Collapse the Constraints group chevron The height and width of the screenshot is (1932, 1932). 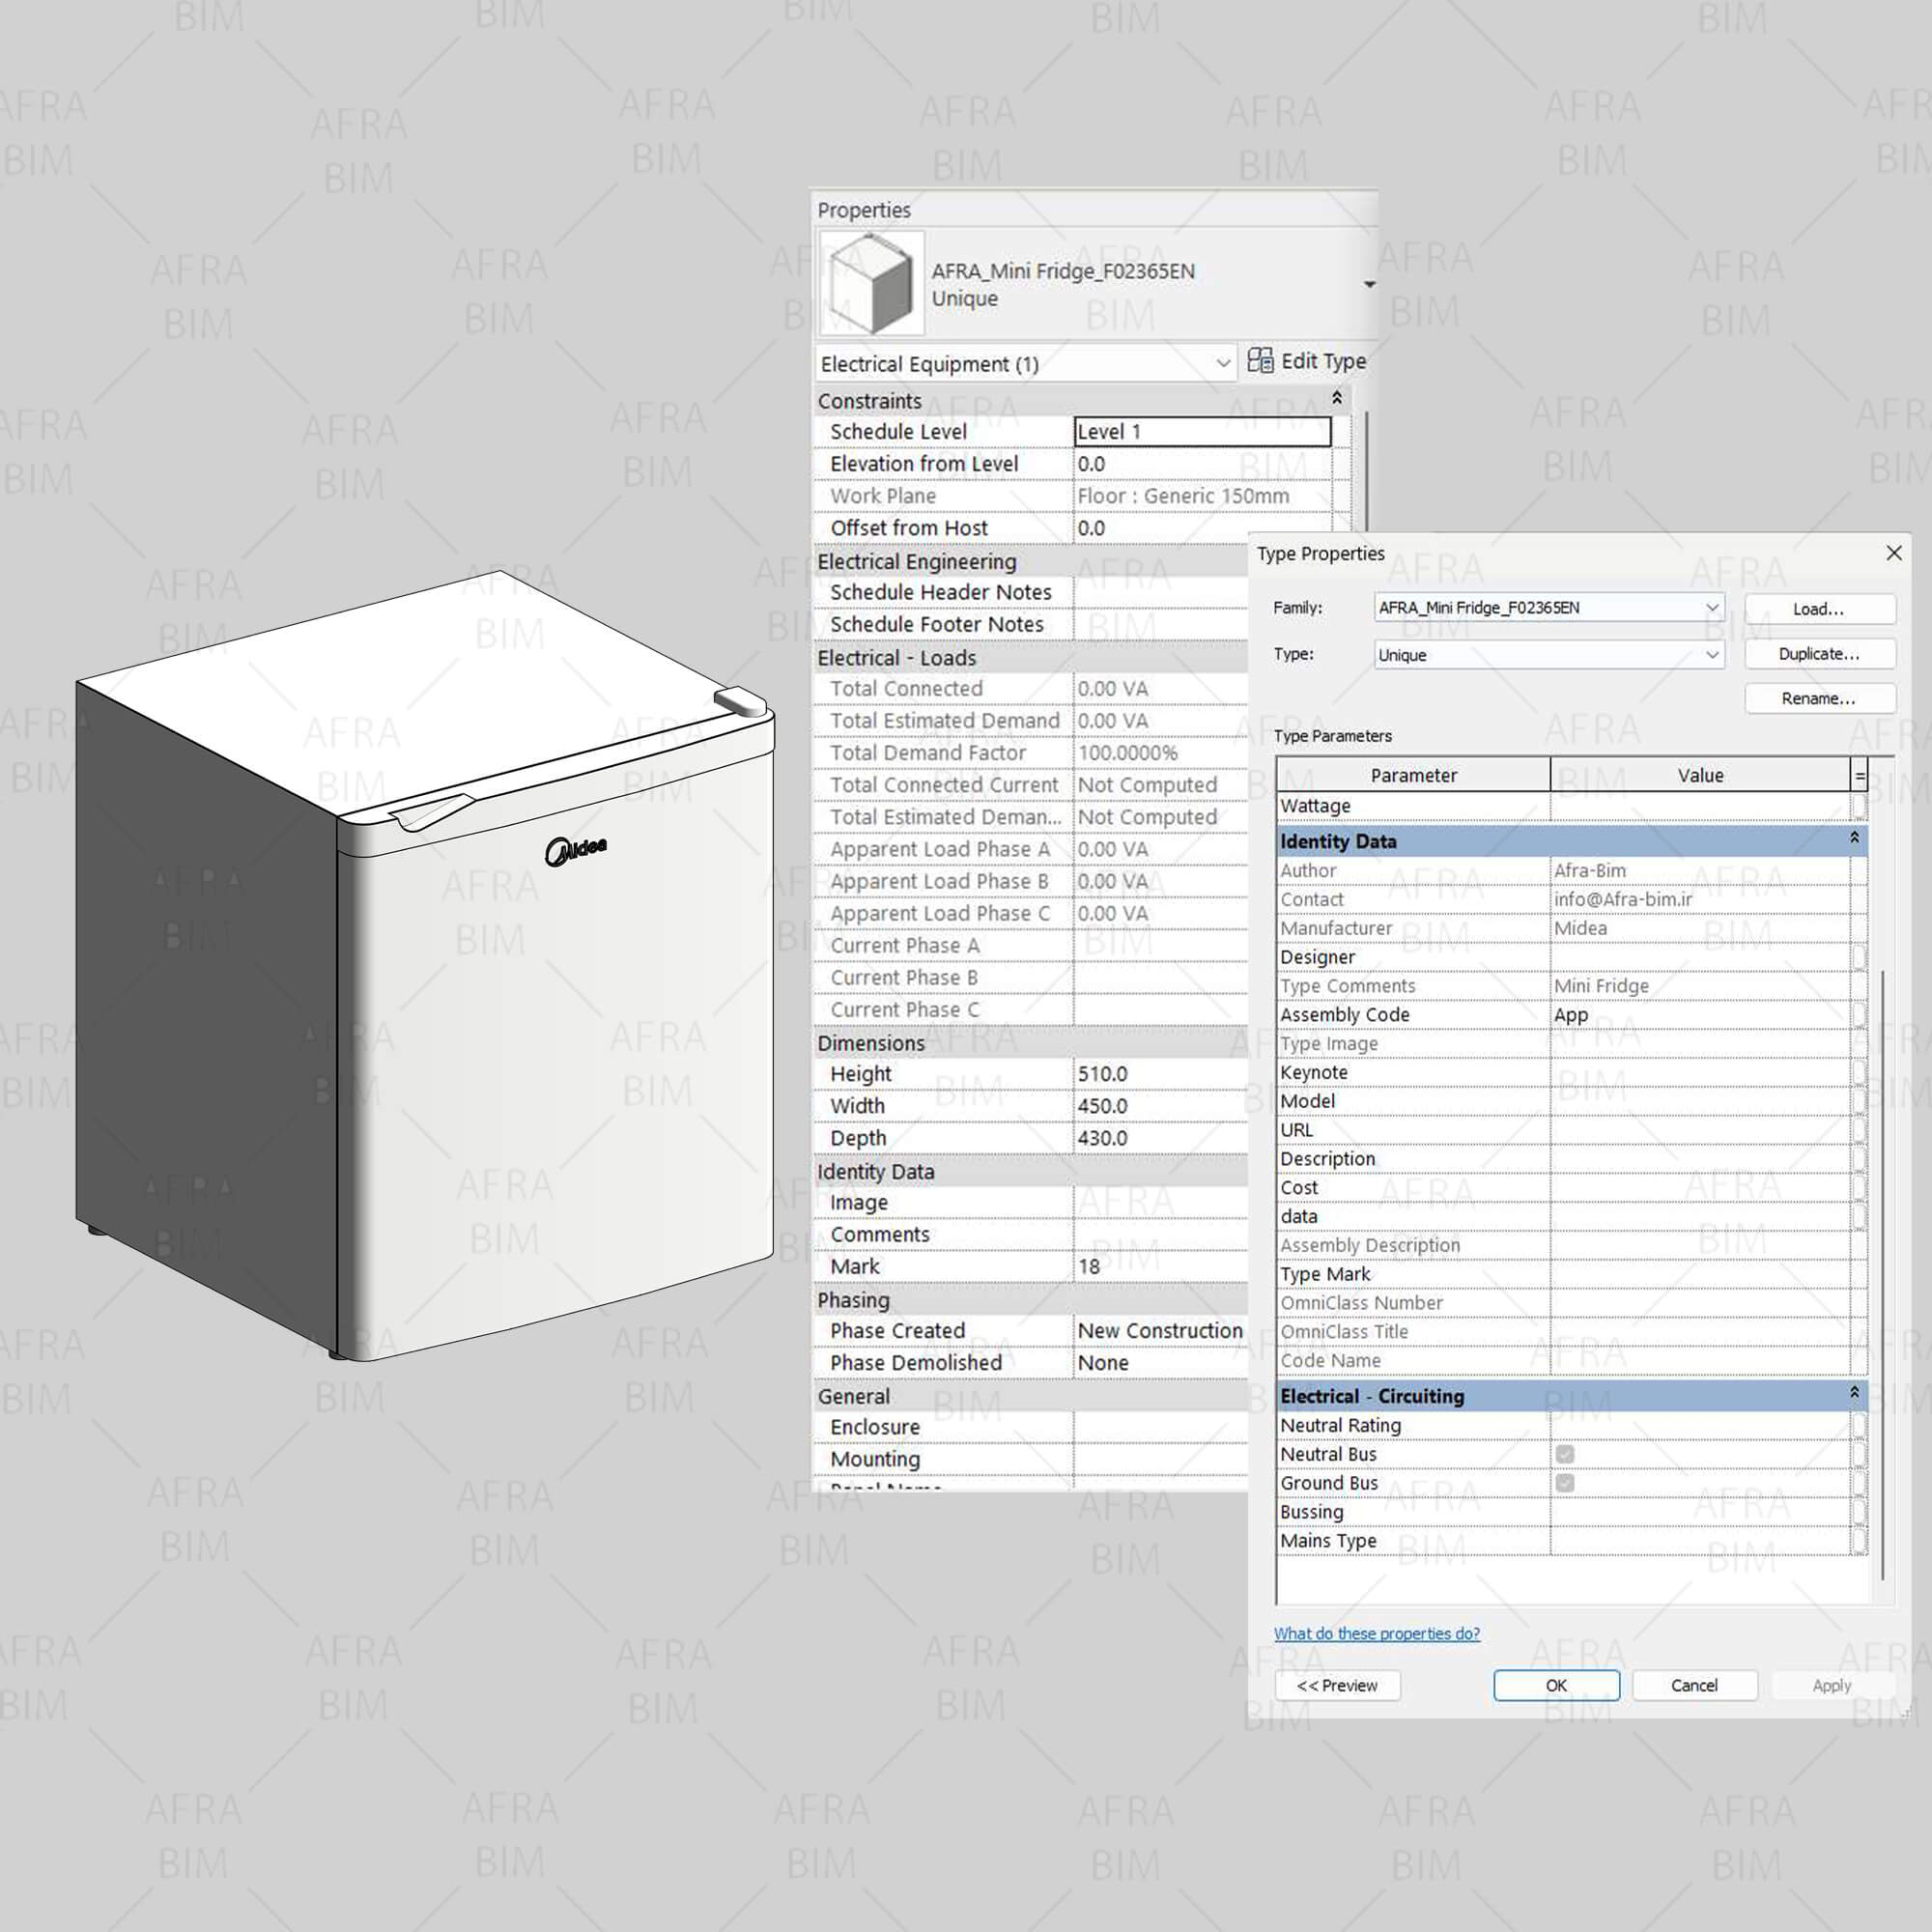1336,399
